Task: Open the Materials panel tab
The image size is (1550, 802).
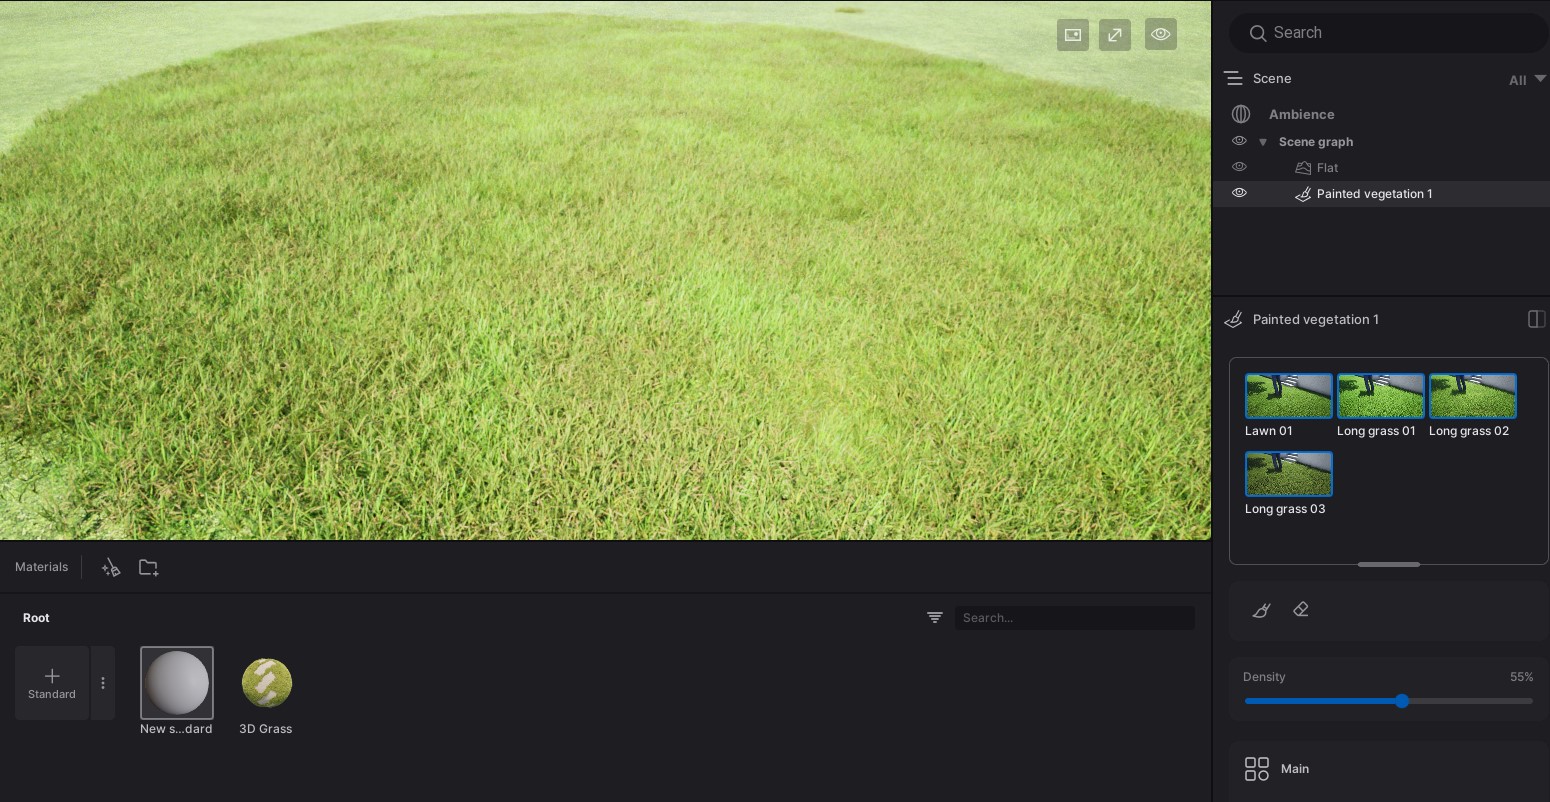Action: click(42, 567)
